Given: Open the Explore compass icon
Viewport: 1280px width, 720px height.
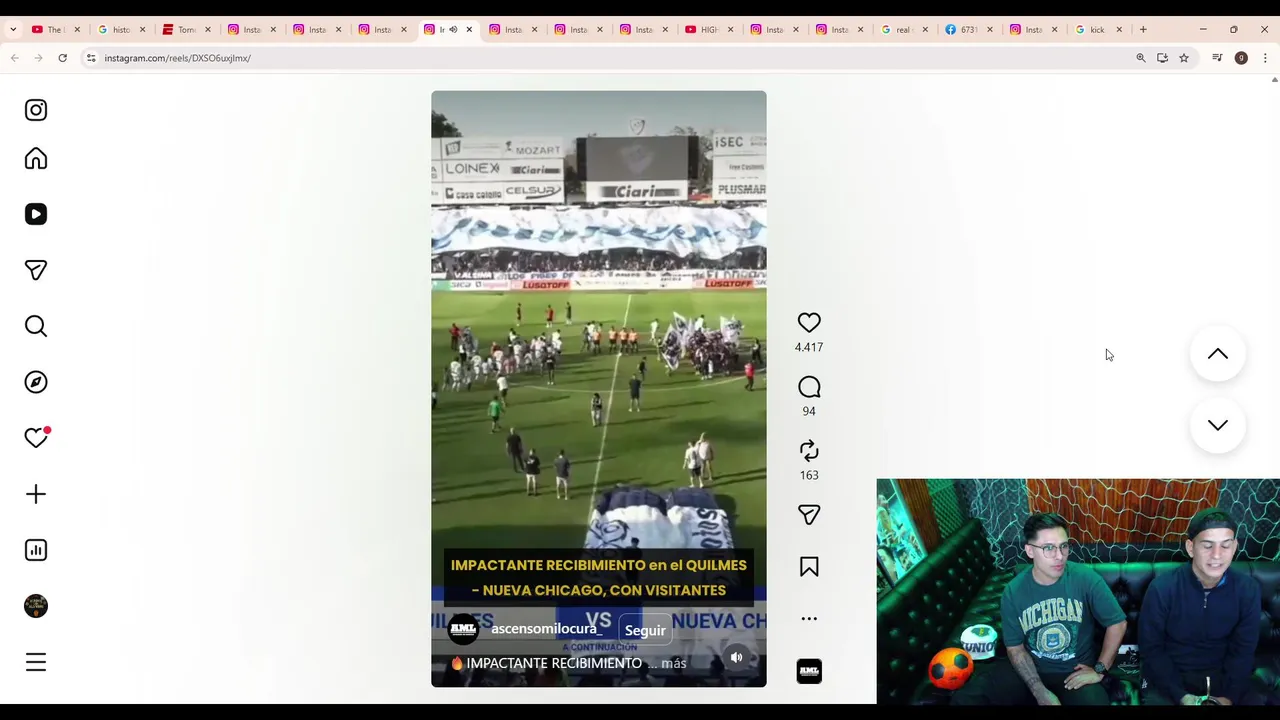Looking at the screenshot, I should tap(36, 382).
